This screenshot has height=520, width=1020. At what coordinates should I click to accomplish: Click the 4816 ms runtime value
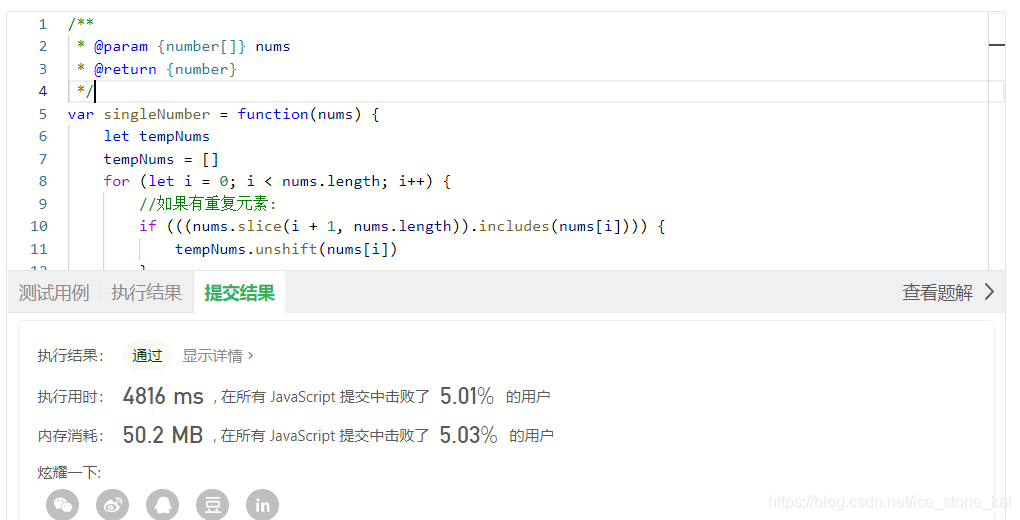[x=163, y=396]
